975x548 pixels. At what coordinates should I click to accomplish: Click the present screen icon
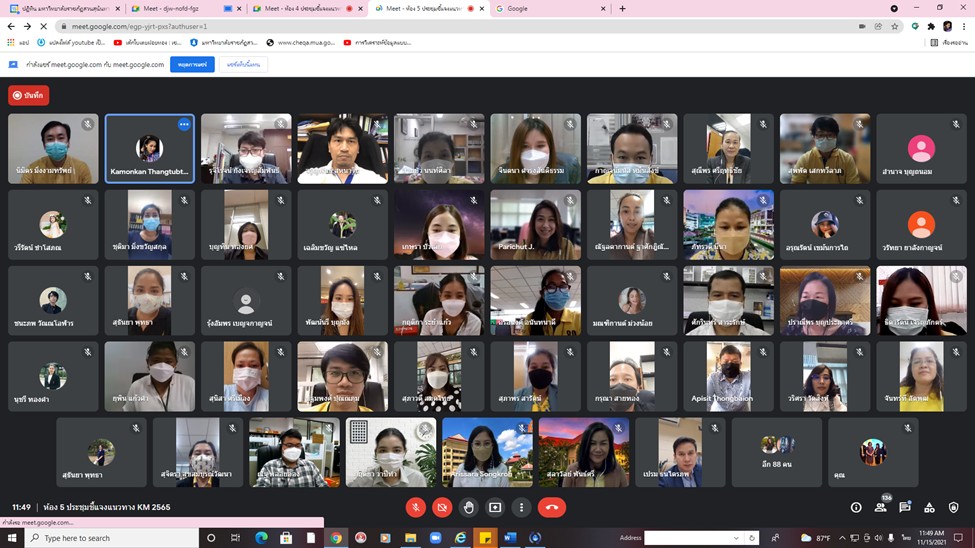coord(495,507)
